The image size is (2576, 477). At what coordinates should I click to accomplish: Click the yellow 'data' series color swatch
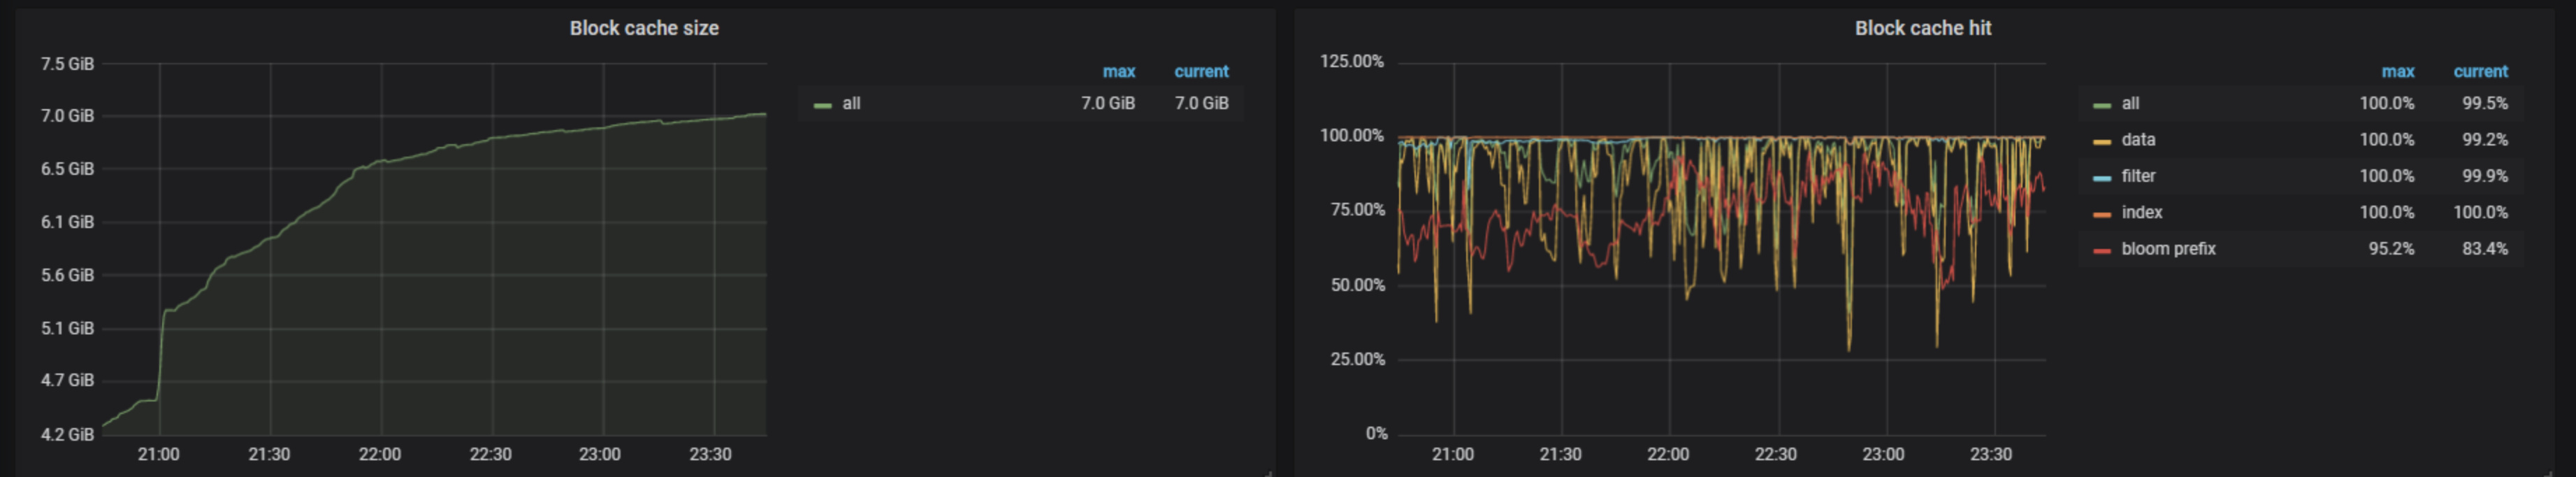2102,141
